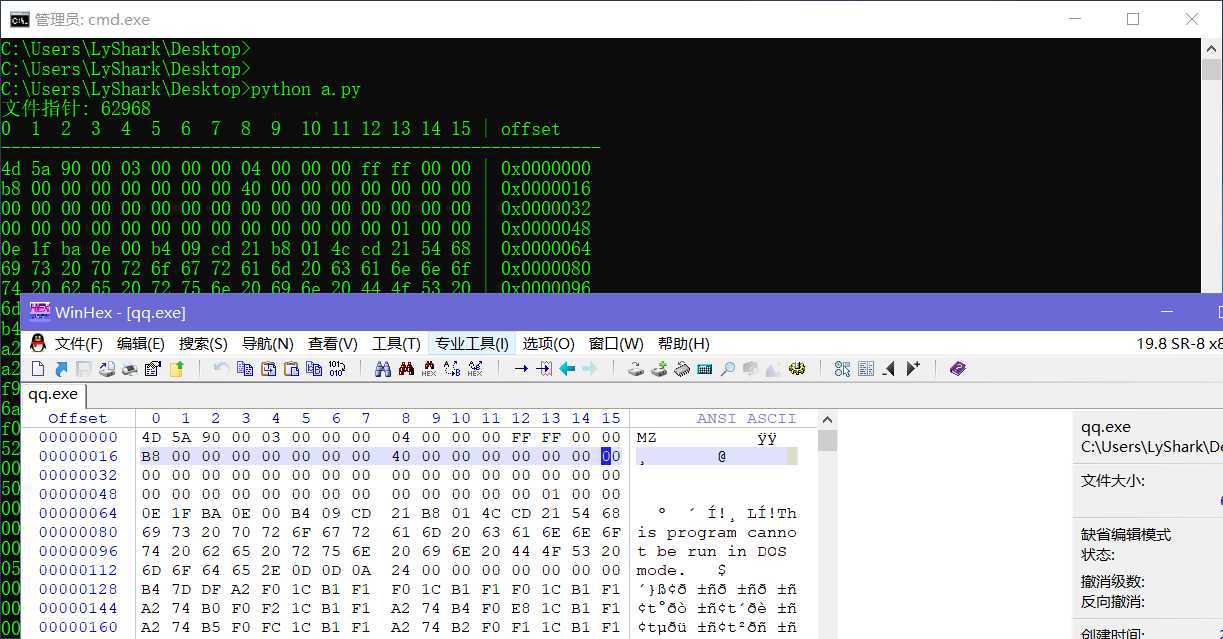Click the 撤消级数 label in info panel
This screenshot has width=1223, height=639.
(x=1113, y=582)
